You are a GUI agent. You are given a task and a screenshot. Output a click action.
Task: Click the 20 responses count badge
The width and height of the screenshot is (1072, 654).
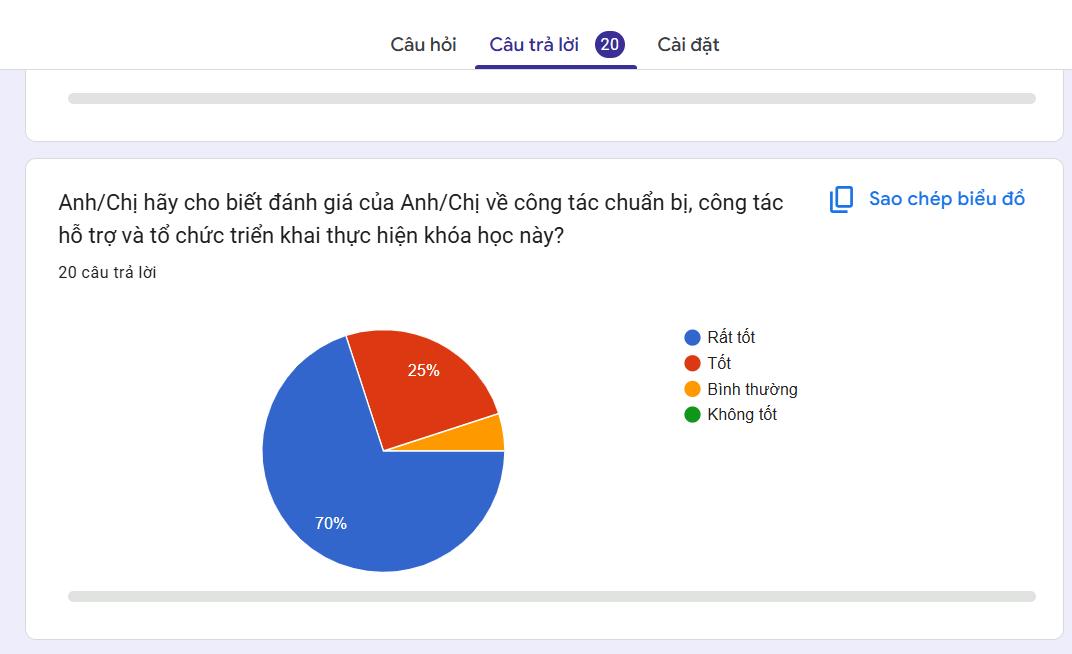(x=609, y=44)
